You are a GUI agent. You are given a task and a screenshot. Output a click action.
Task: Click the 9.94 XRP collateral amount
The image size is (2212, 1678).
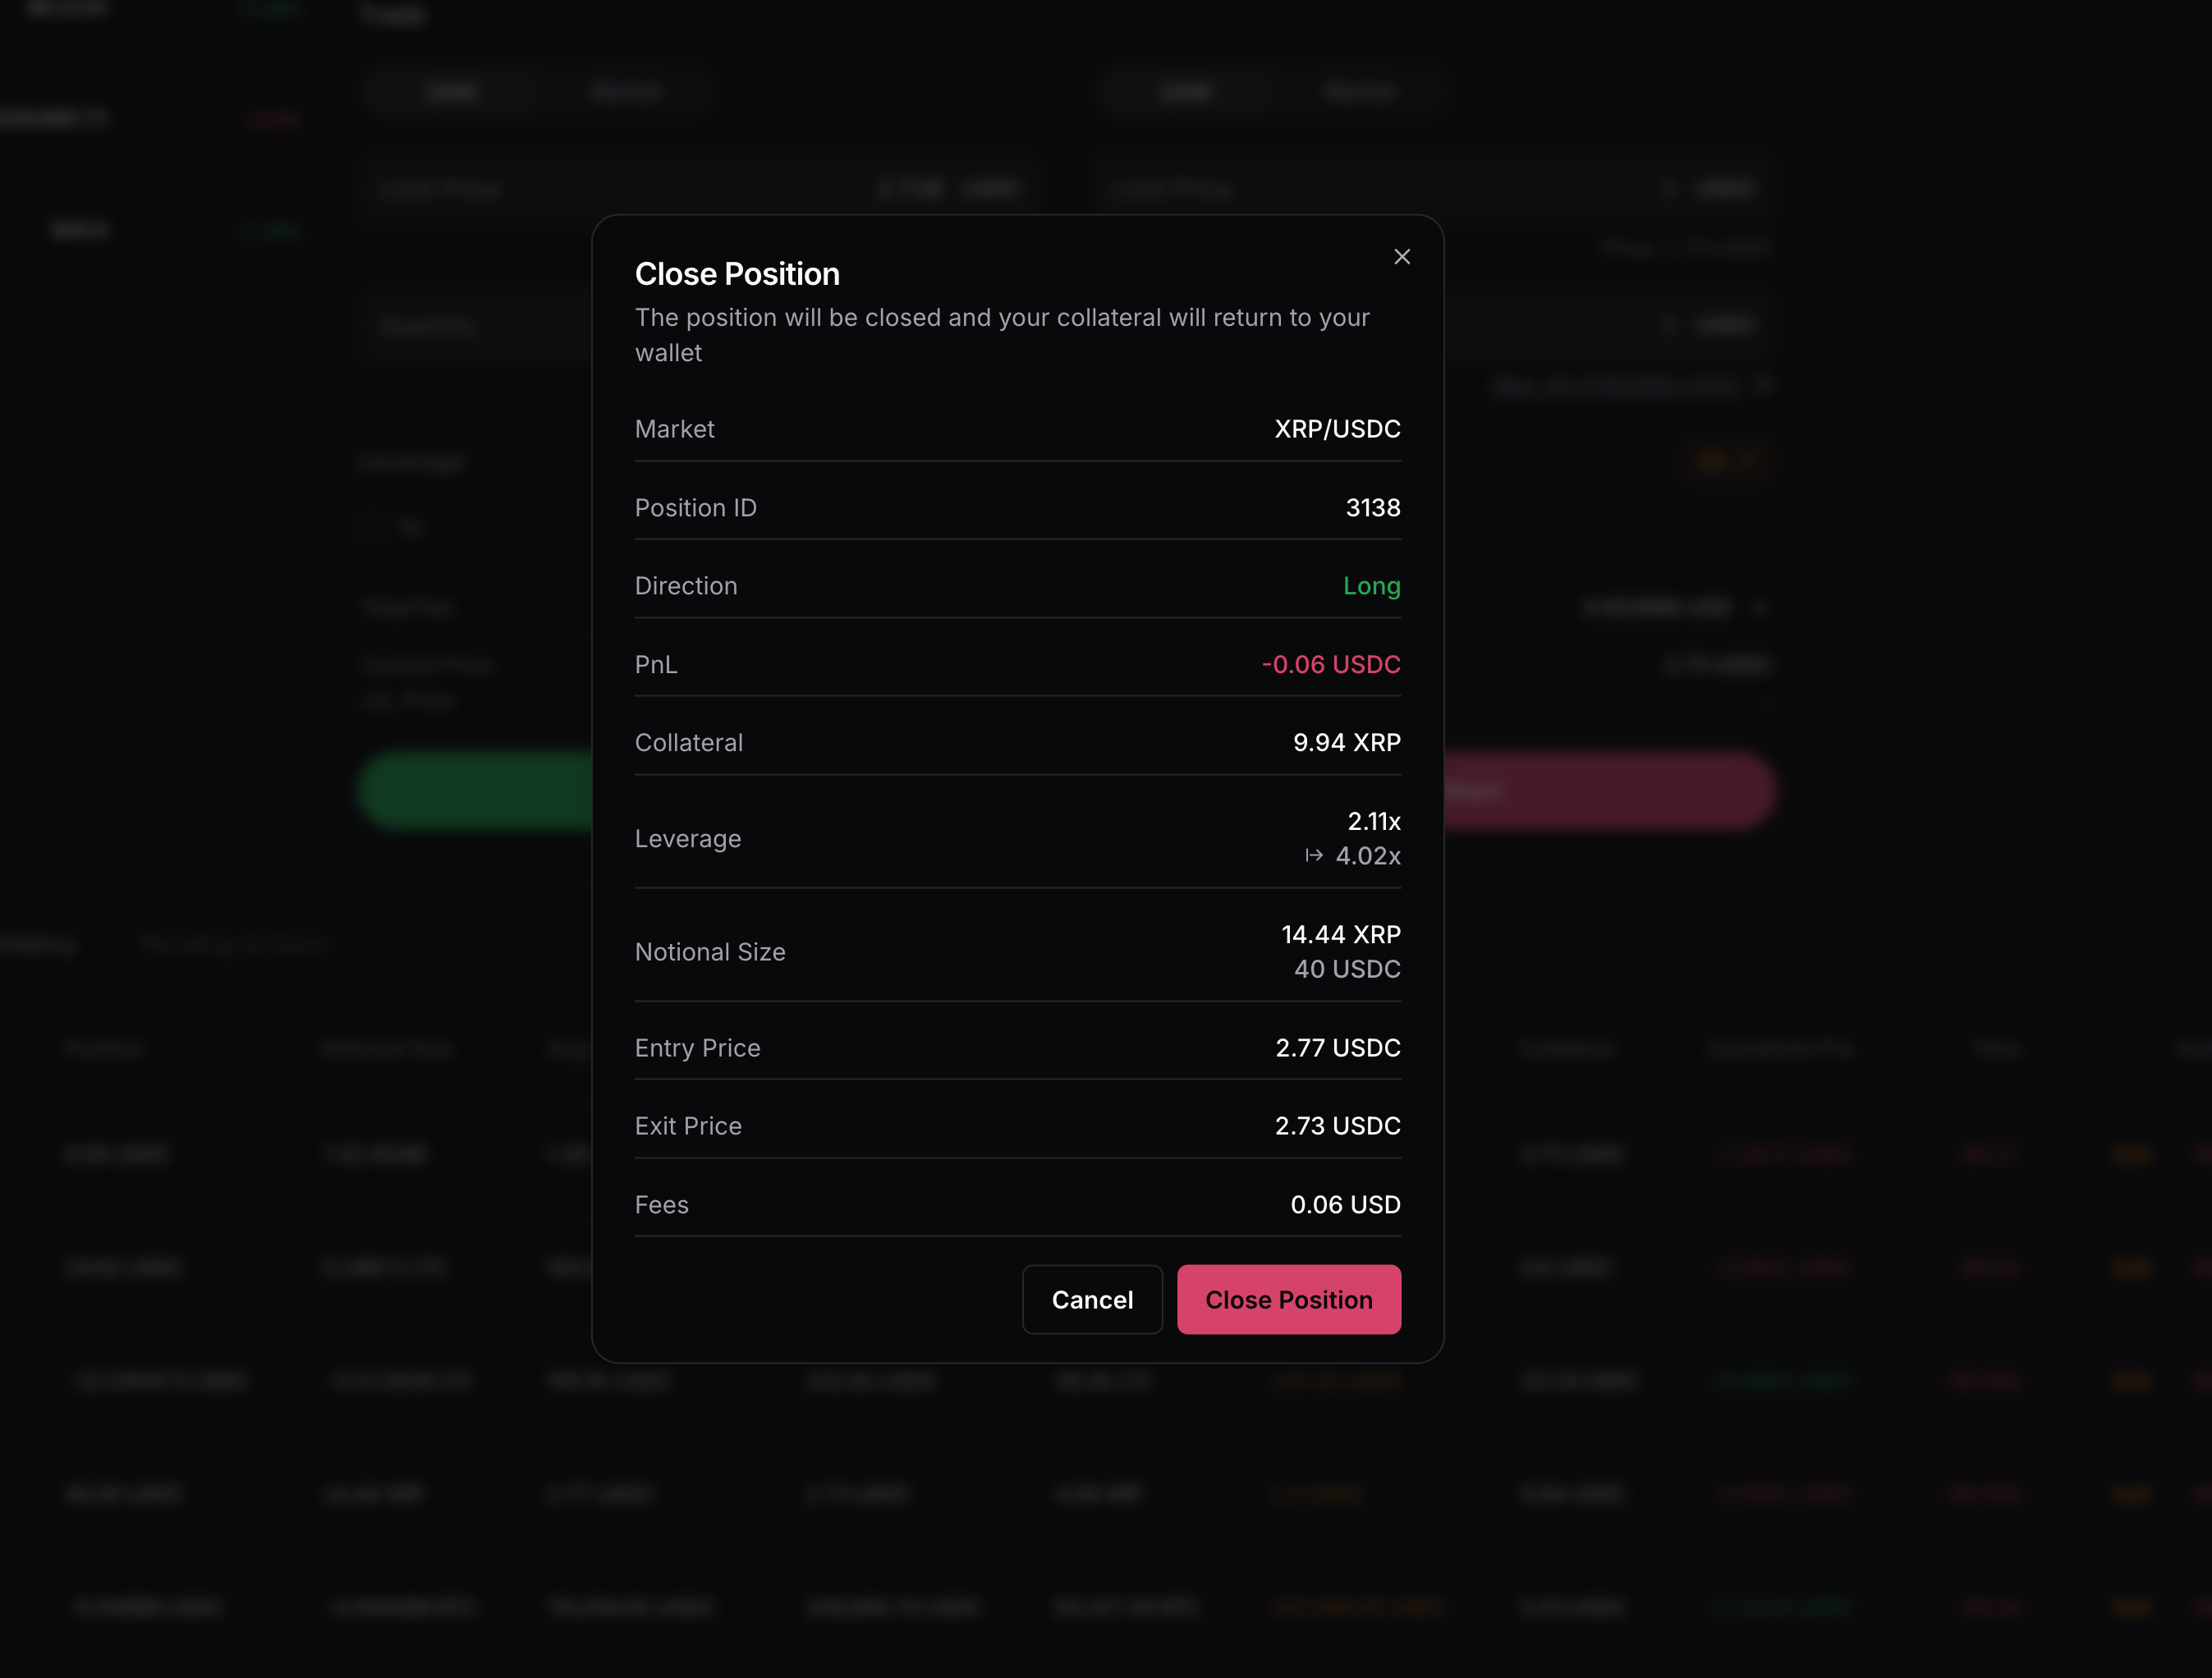click(x=1346, y=743)
